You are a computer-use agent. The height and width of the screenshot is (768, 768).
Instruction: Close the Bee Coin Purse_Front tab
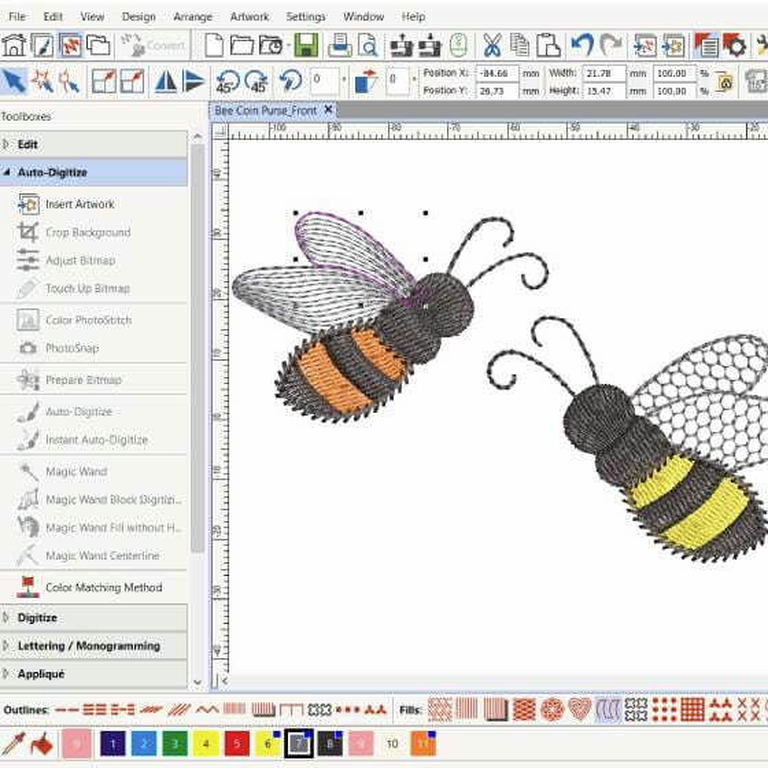pyautogui.click(x=328, y=110)
